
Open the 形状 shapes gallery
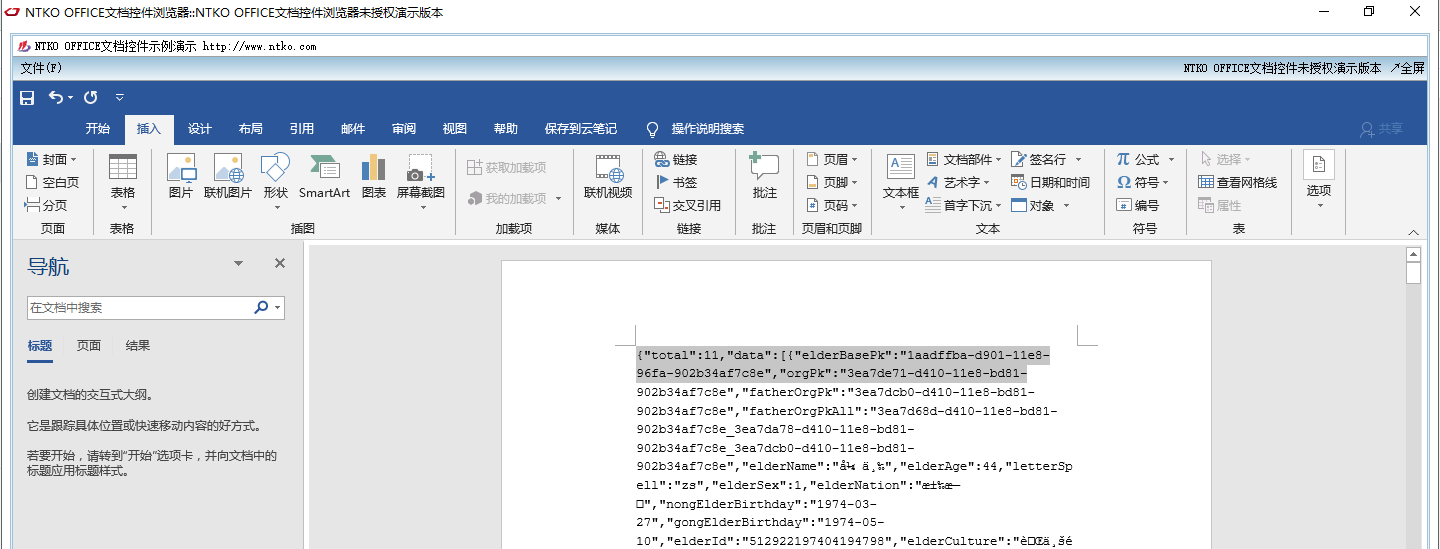[x=275, y=182]
